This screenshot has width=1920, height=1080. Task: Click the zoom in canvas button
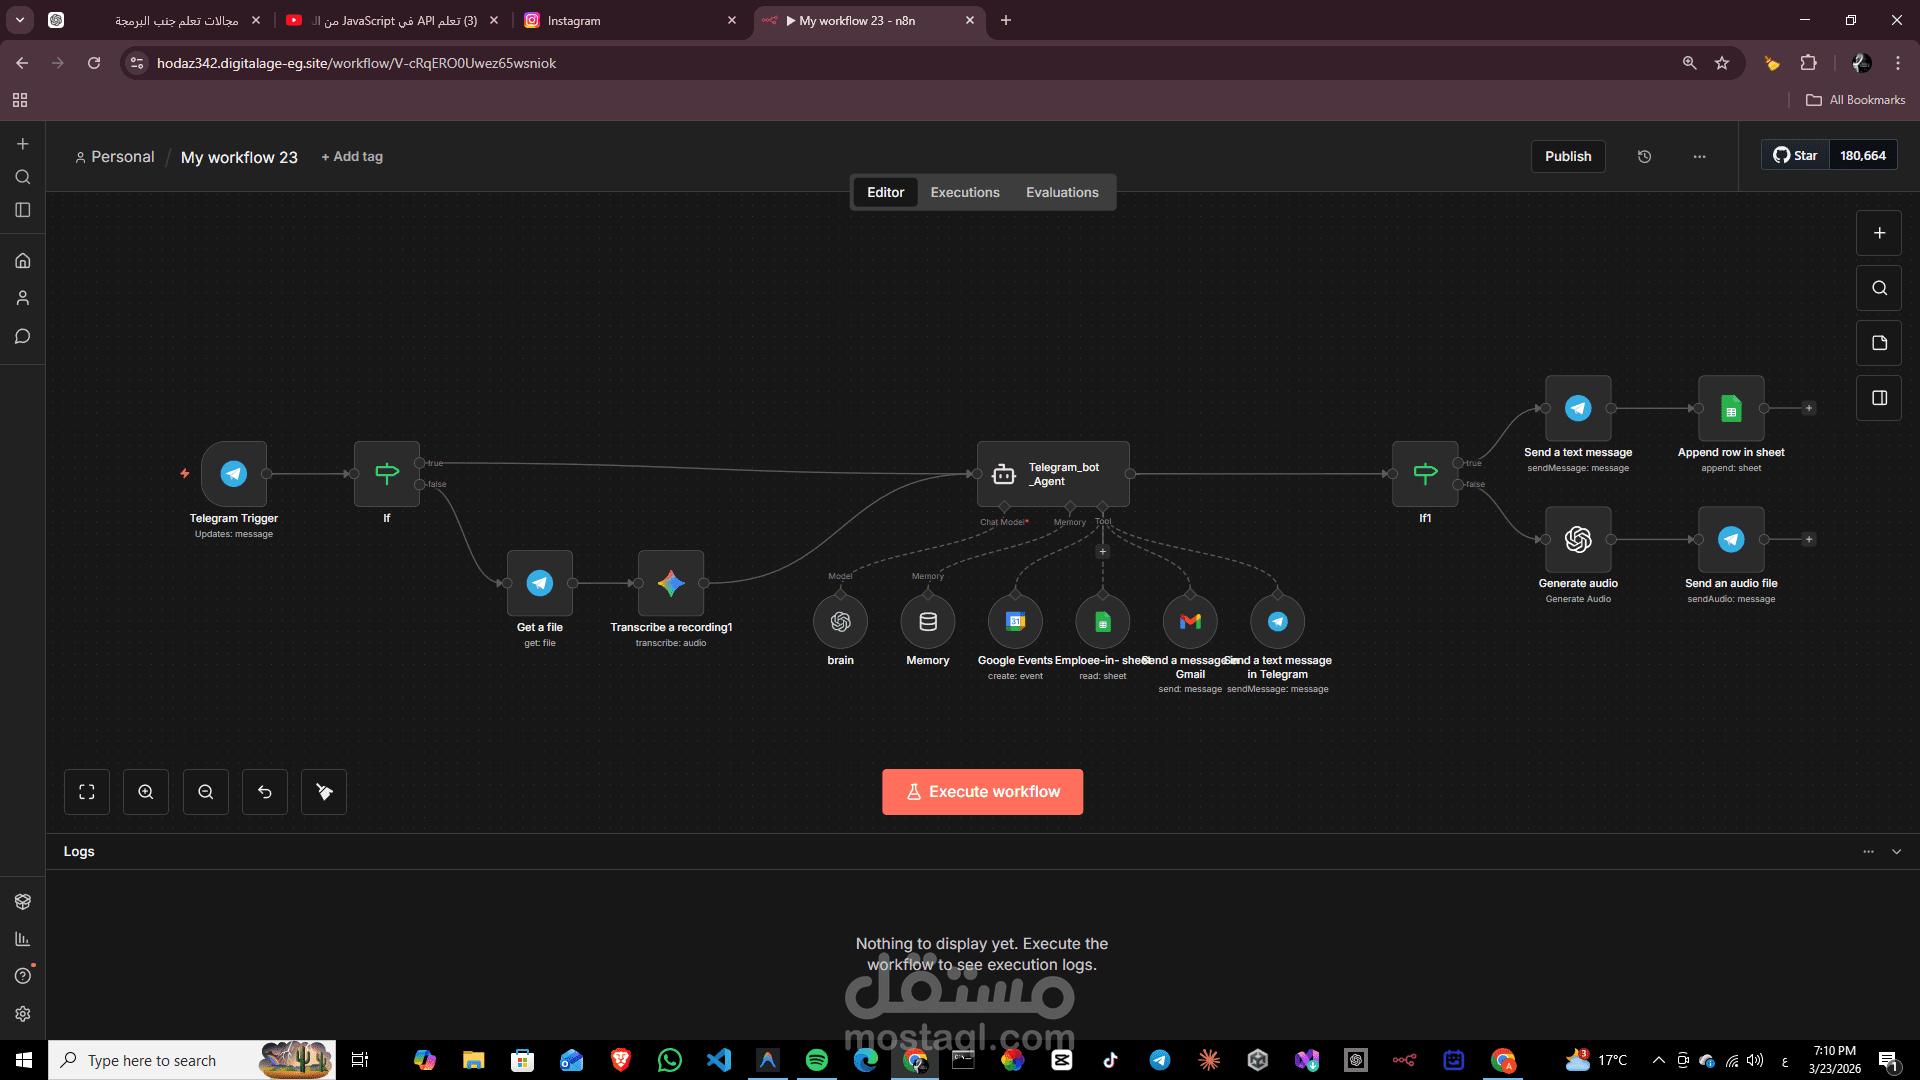click(146, 792)
